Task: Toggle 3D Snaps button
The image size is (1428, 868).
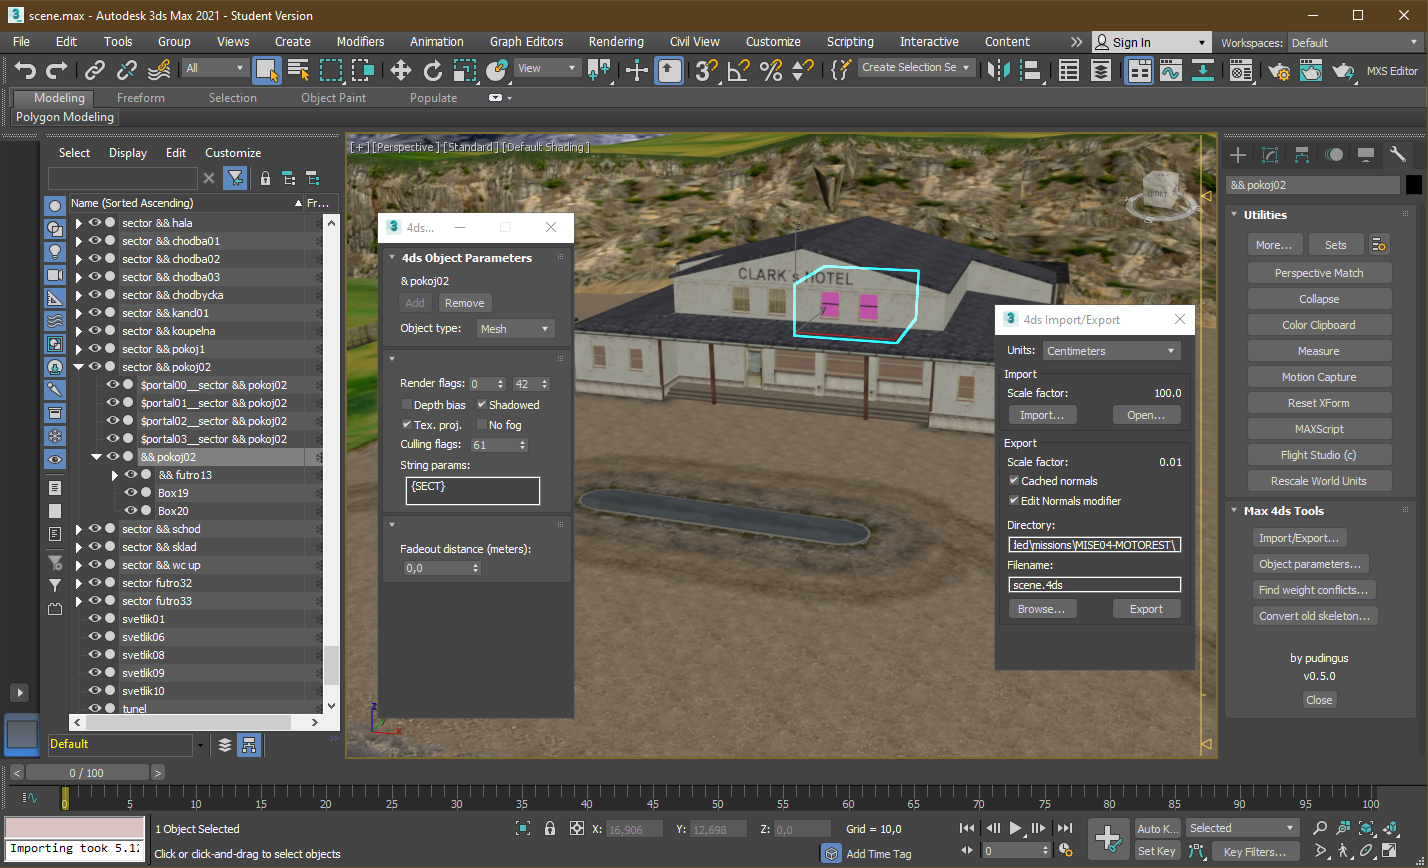Action: coord(706,70)
